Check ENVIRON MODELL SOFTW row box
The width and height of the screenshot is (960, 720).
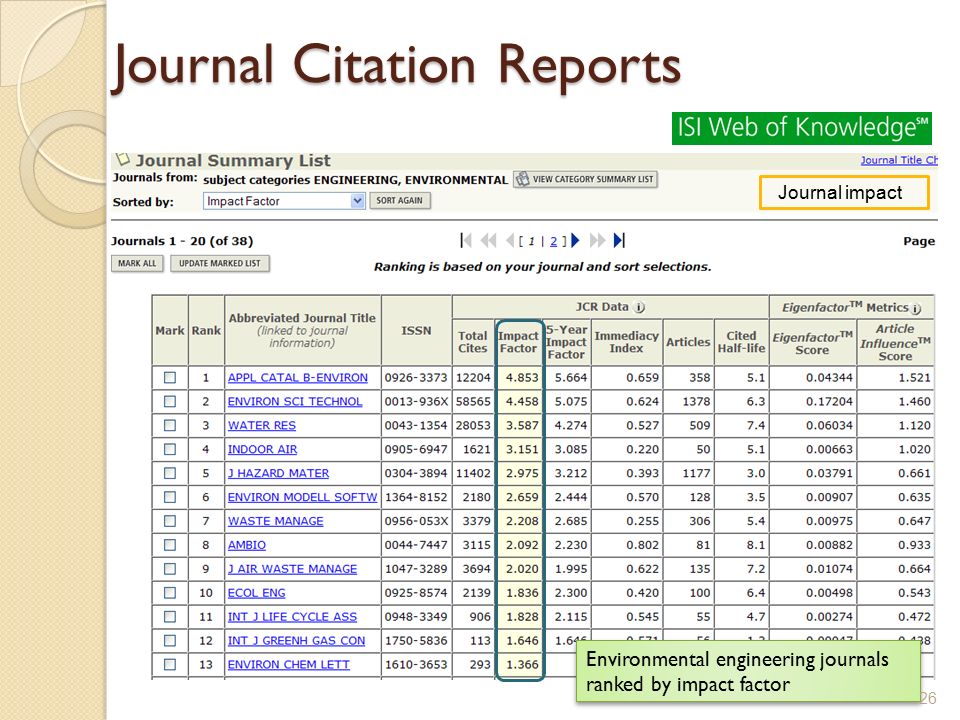[170, 497]
